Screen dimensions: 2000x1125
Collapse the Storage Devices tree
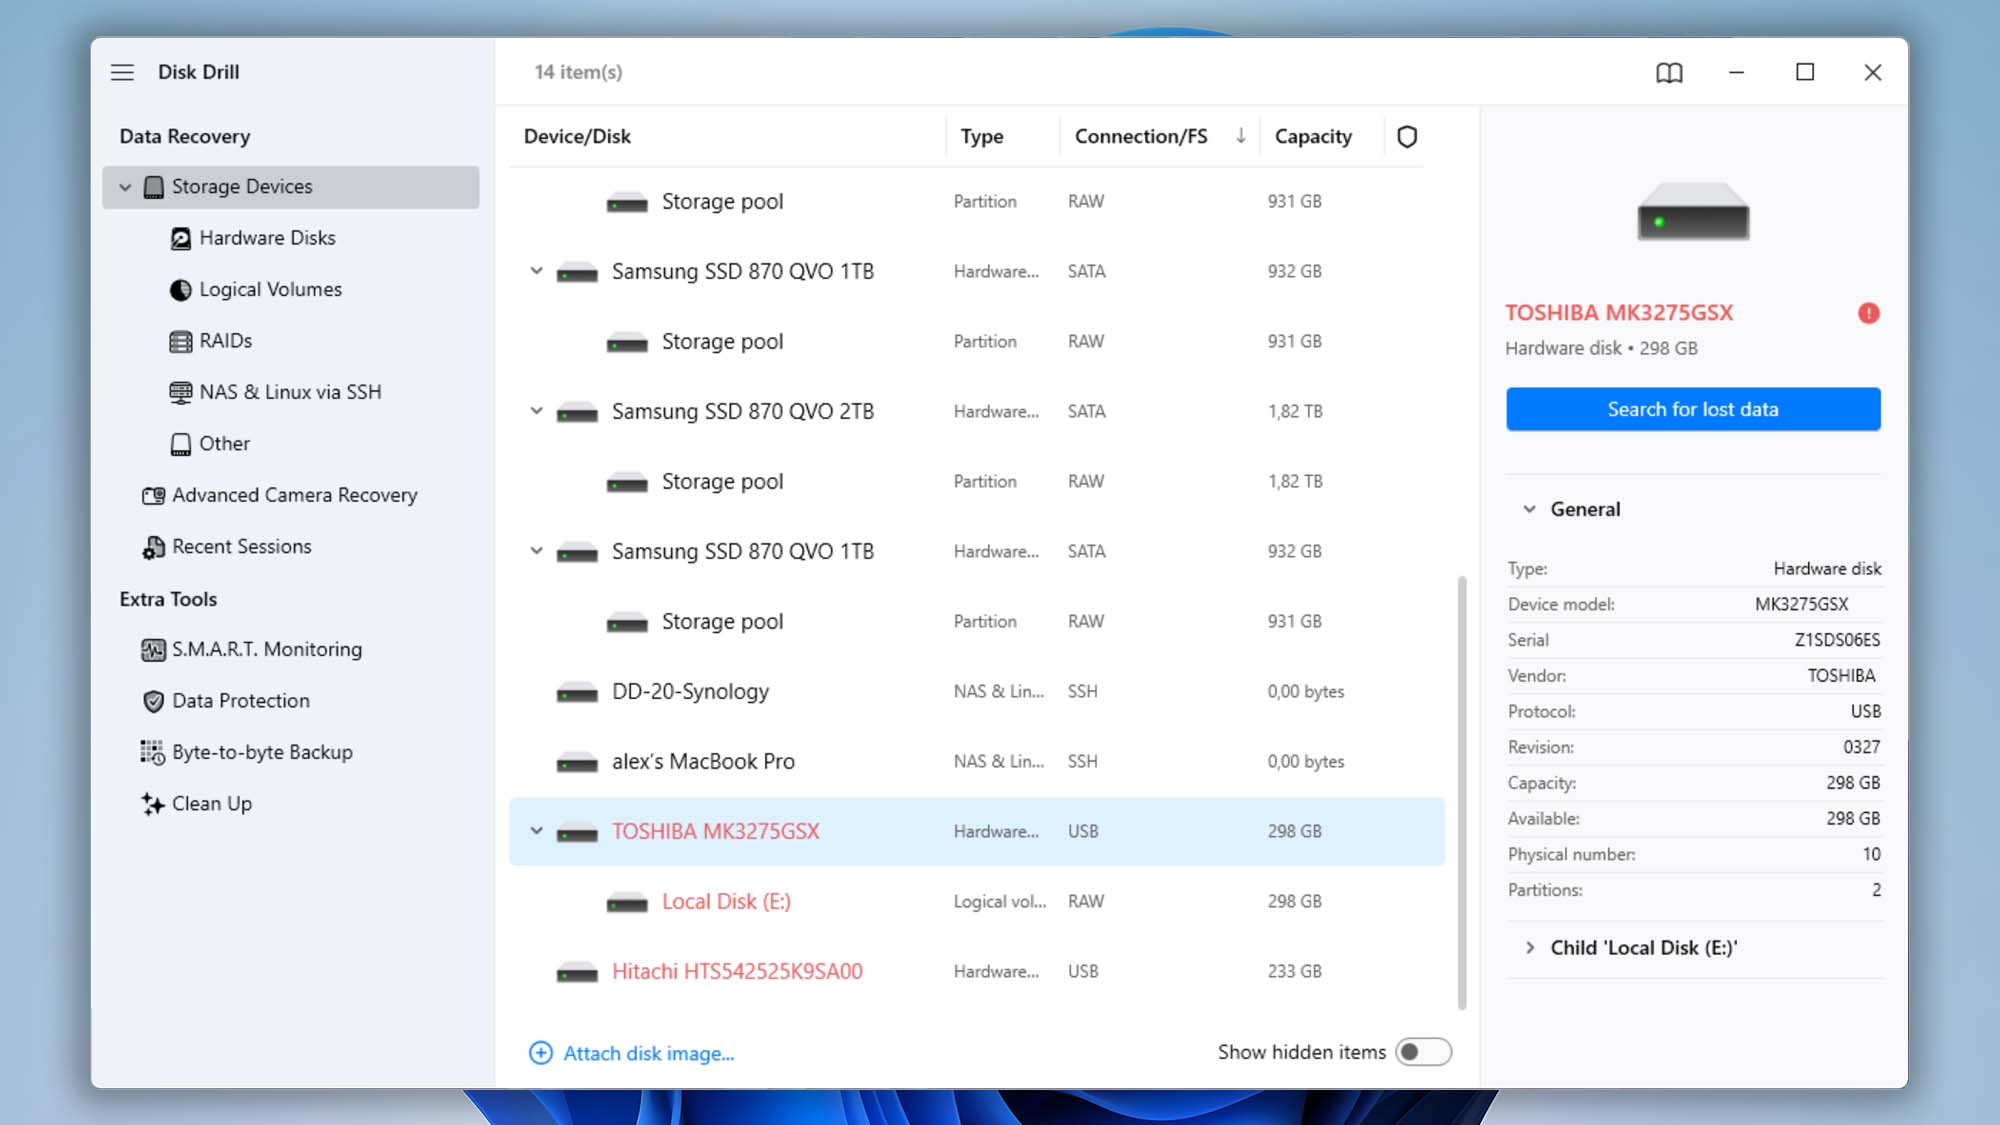point(125,187)
